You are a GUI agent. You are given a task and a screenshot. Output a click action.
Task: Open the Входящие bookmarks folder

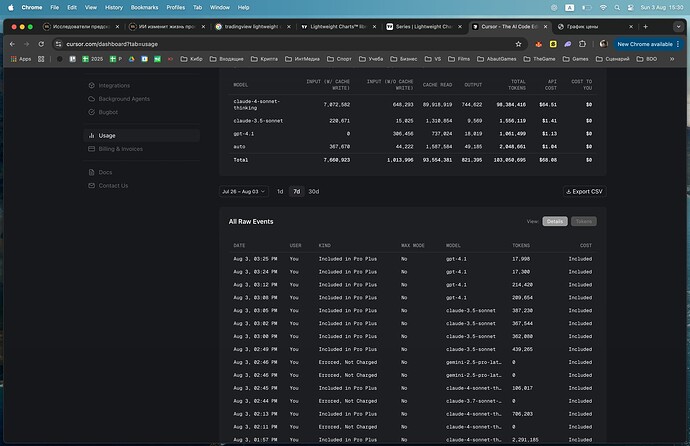pos(226,59)
